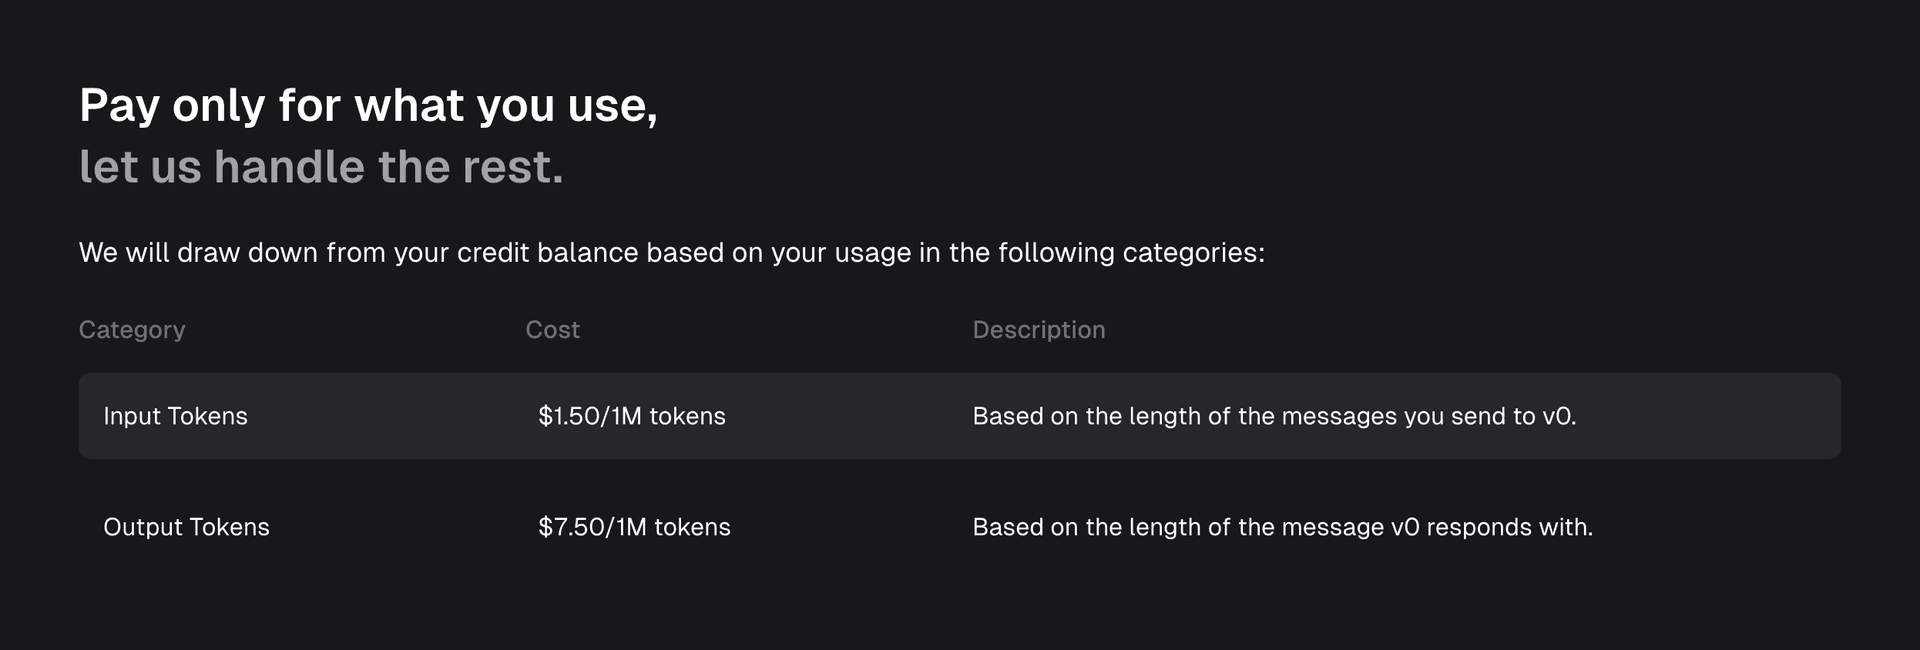Click the $7.50/1M tokens price

click(634, 527)
